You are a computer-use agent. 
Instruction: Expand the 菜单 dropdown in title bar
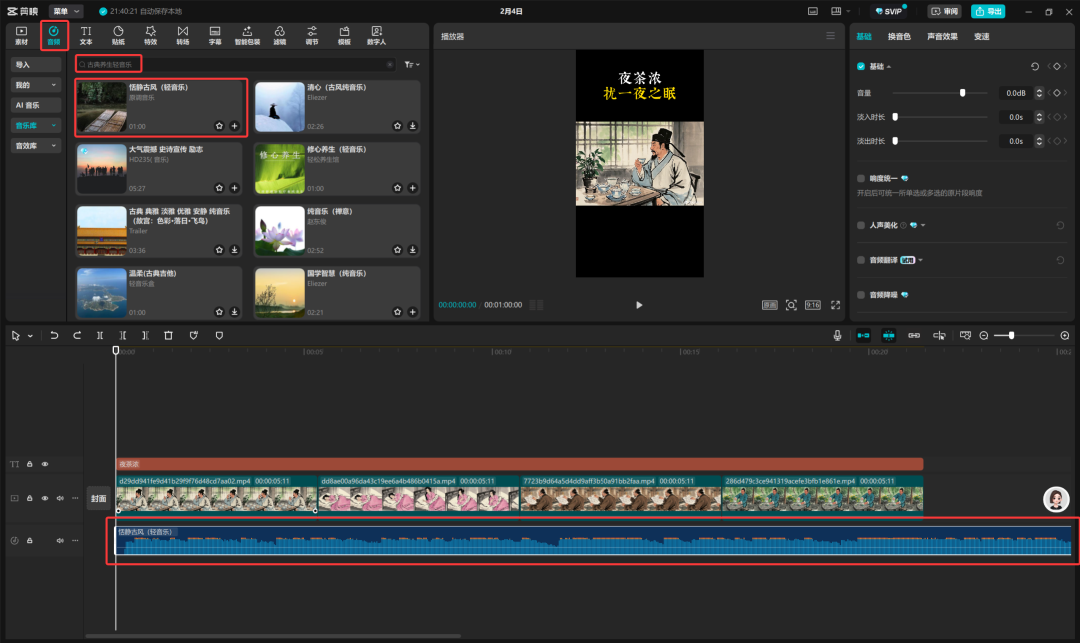click(66, 11)
